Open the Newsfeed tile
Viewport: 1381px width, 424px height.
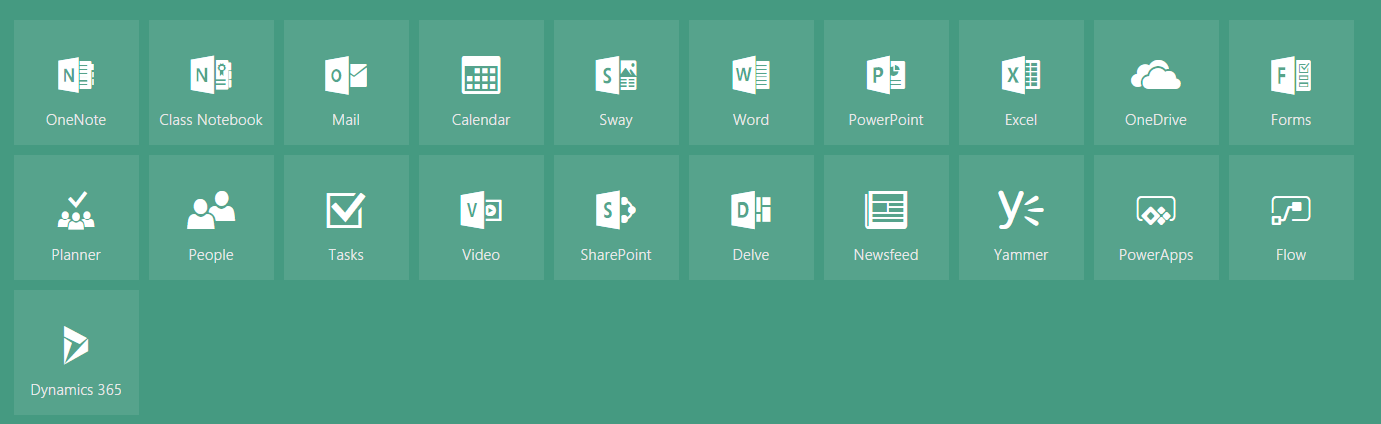click(886, 217)
